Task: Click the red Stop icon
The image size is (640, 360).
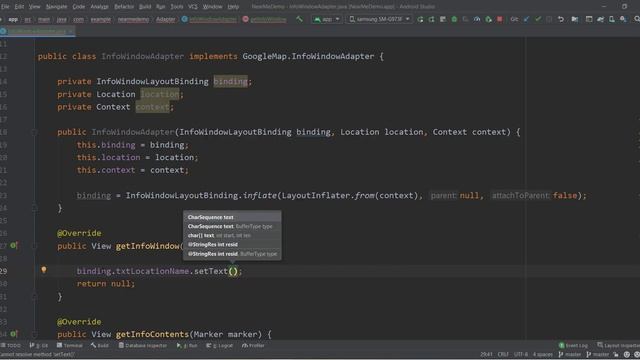Action: (x=500, y=19)
